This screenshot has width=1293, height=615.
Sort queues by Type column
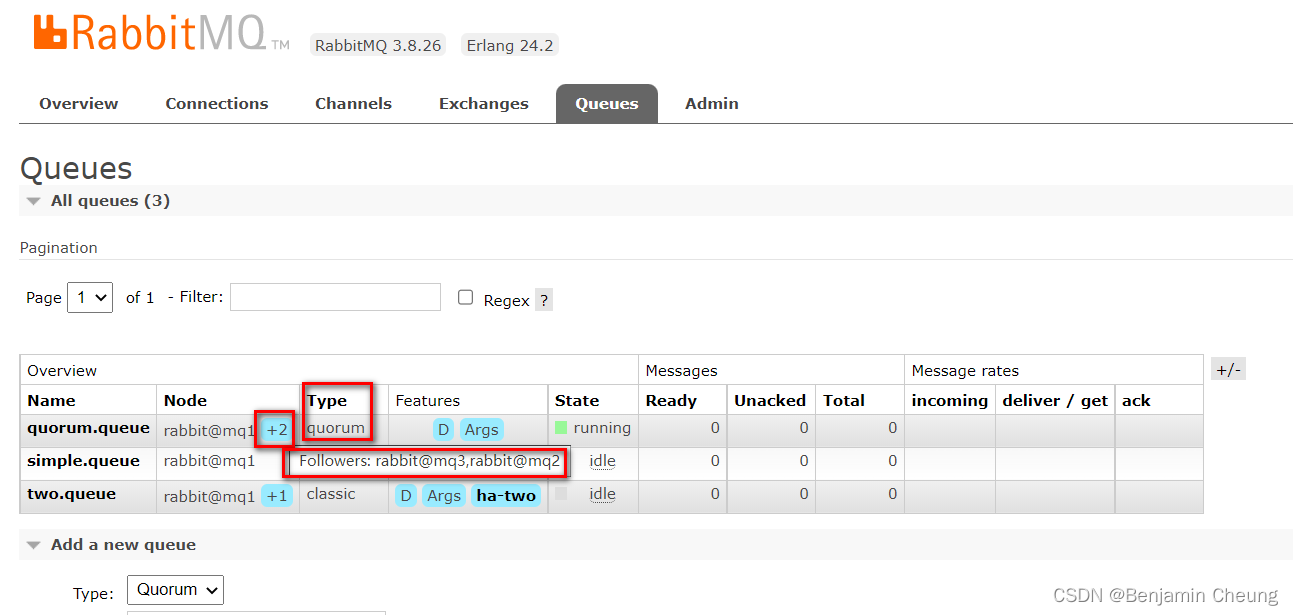tap(327, 400)
